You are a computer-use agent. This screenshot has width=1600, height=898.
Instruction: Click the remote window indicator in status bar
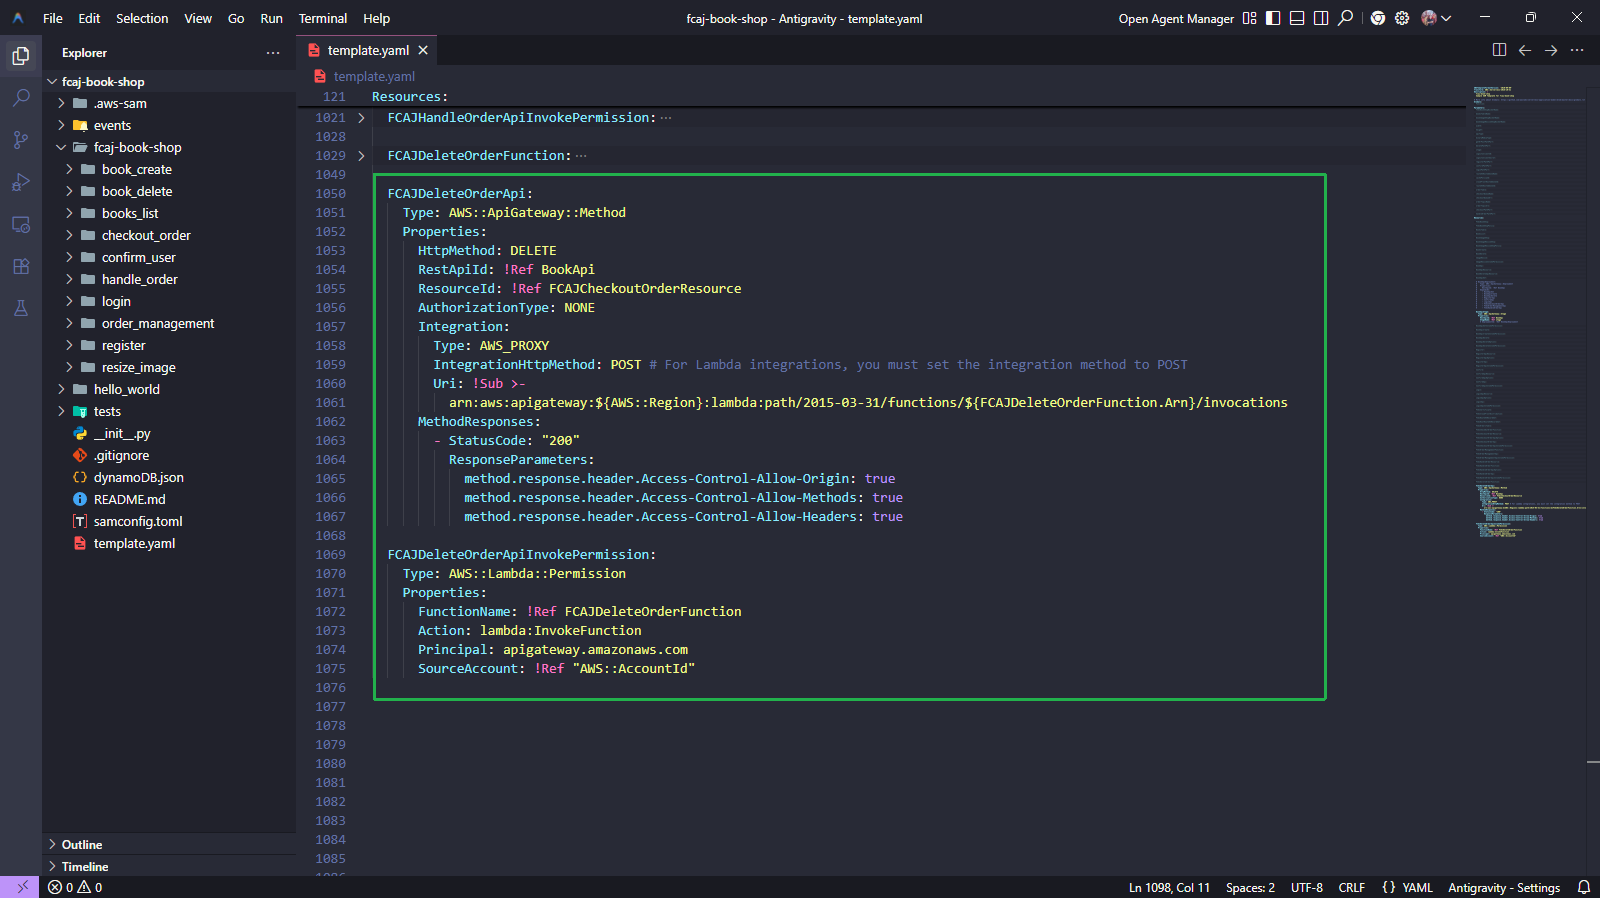(20, 887)
